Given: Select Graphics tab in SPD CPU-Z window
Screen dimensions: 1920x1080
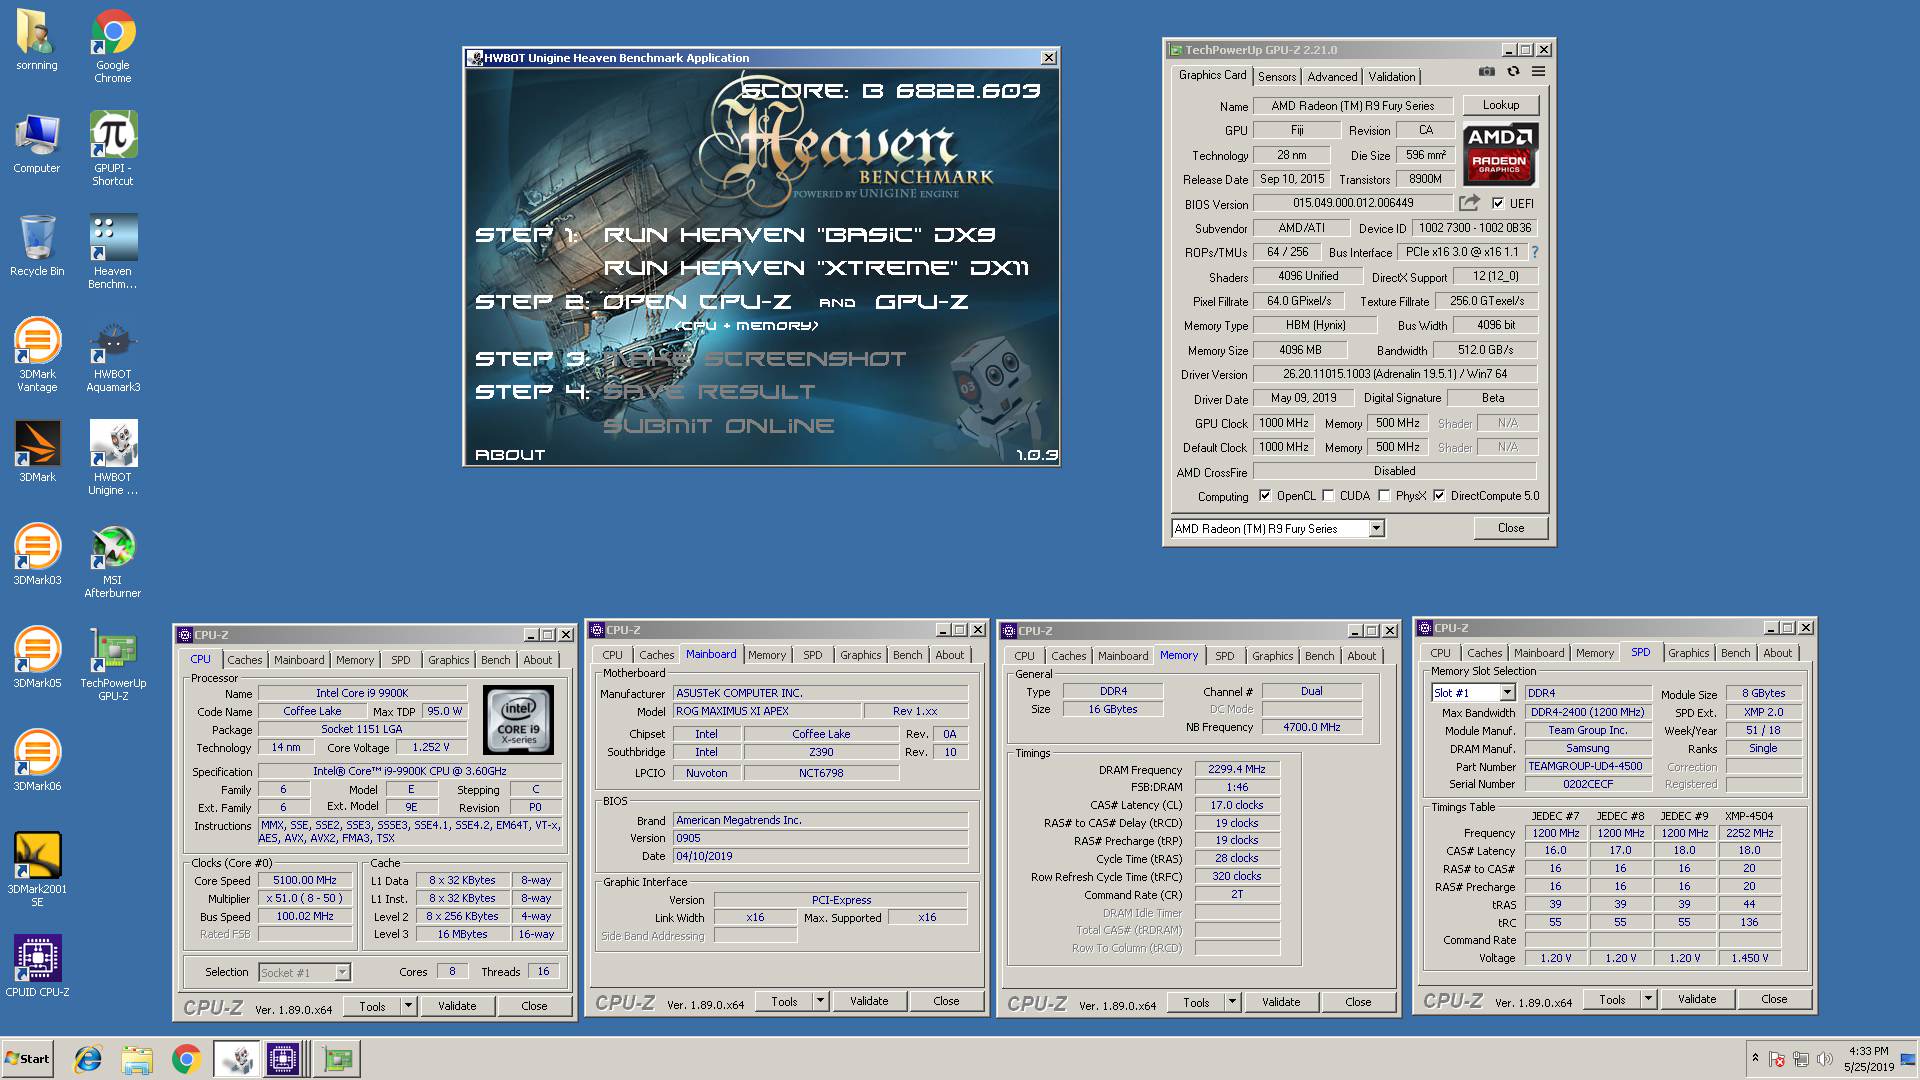Looking at the screenshot, I should 1689,653.
